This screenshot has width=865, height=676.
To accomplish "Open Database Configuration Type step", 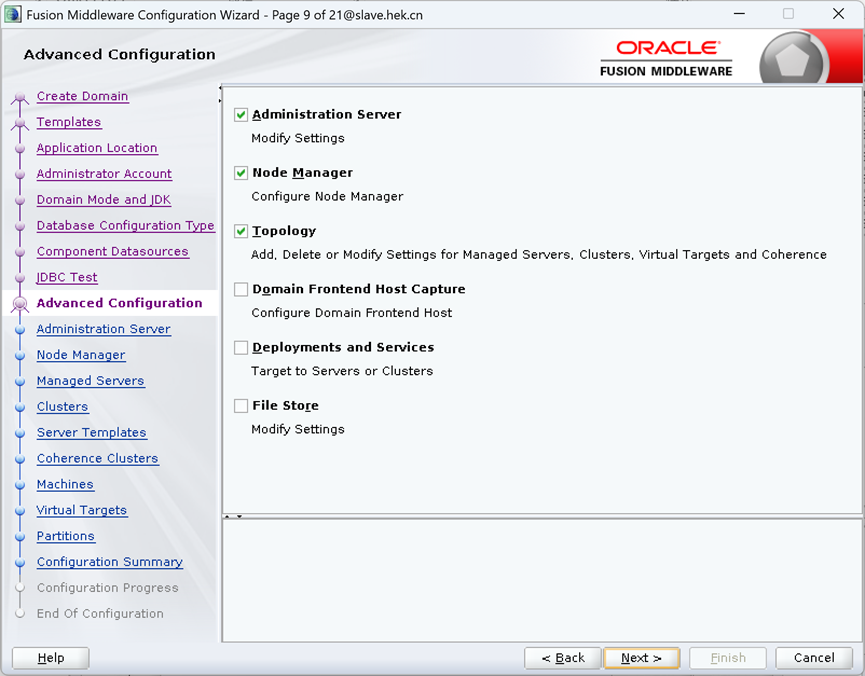I will pyautogui.click(x=125, y=226).
